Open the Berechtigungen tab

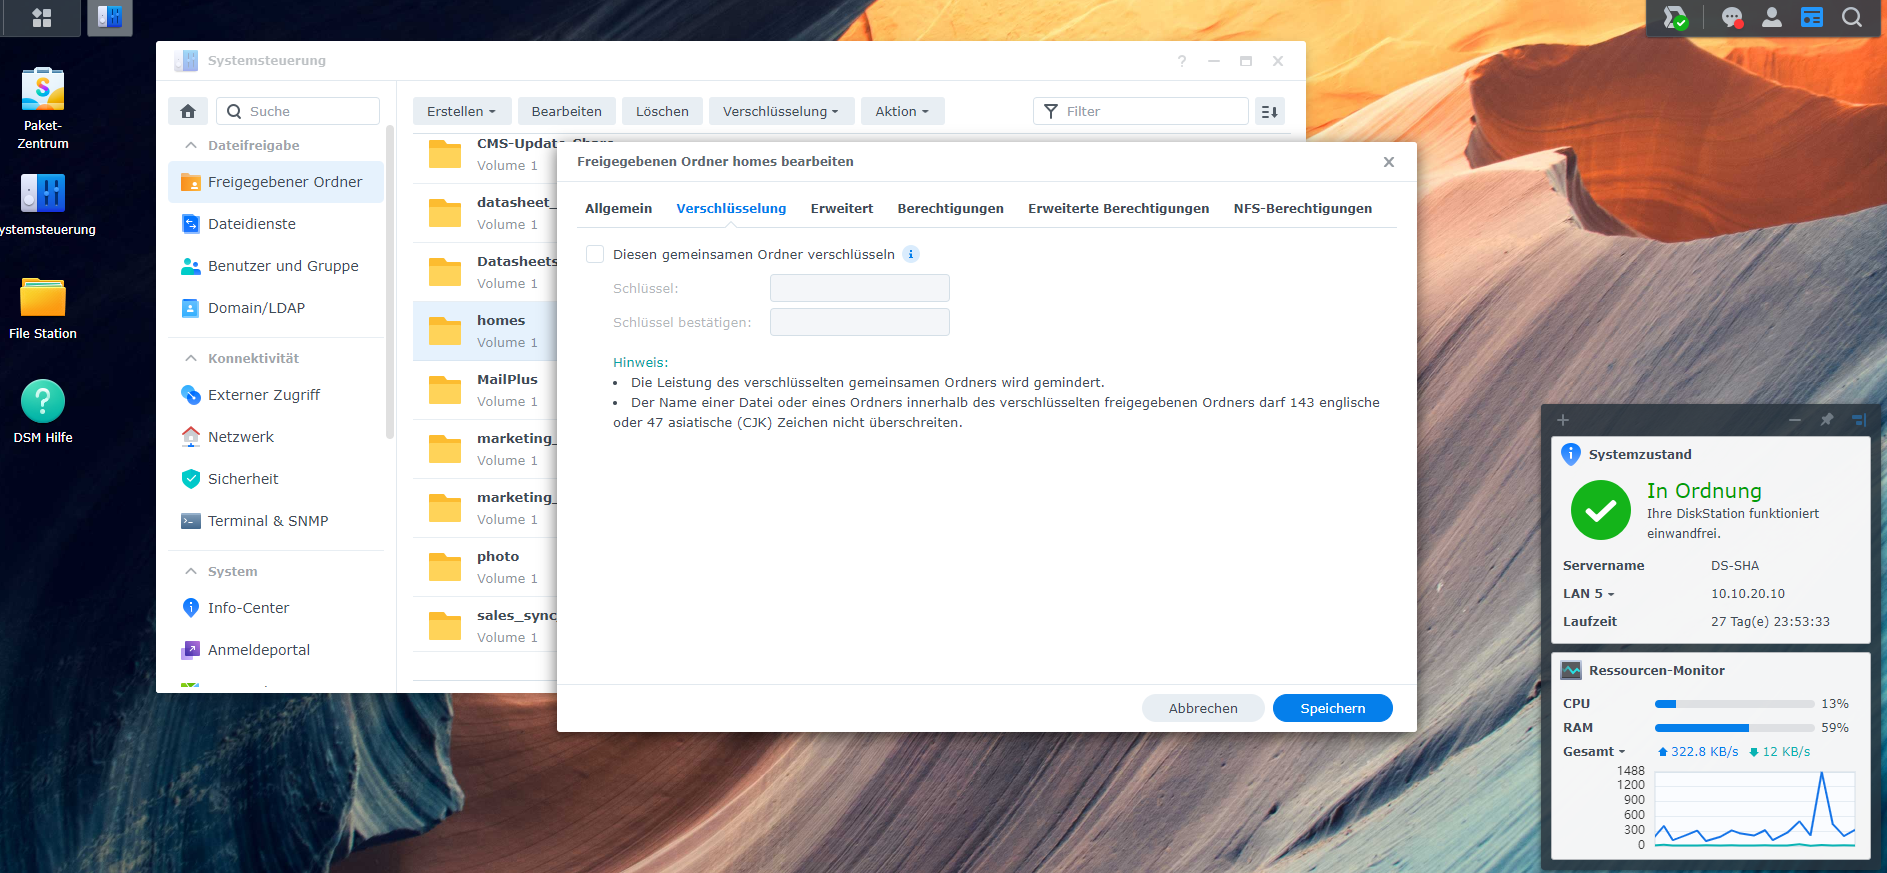tap(951, 208)
